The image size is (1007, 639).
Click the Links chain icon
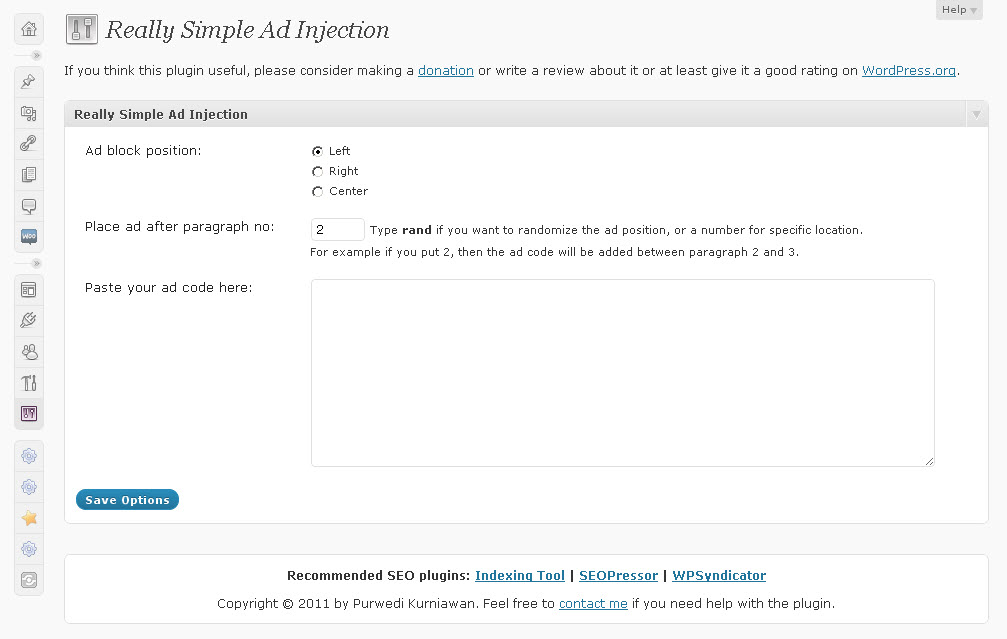pyautogui.click(x=29, y=144)
